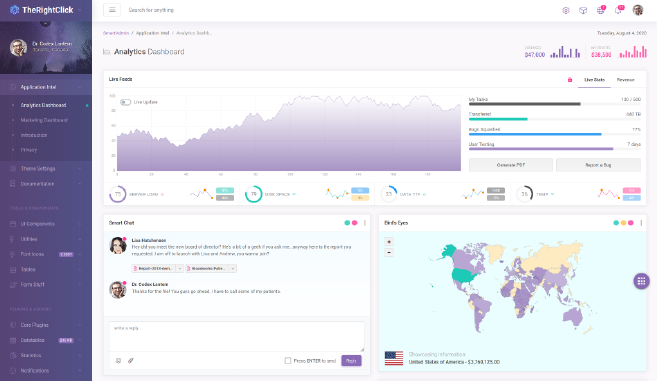
Task: Click Dr. Codex Lantern sidebar profile name
Action: pyautogui.click(x=52, y=44)
